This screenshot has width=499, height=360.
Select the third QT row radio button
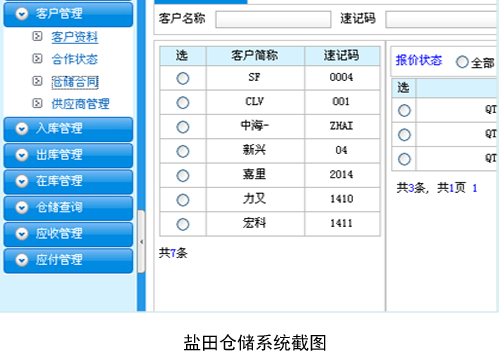(x=404, y=159)
